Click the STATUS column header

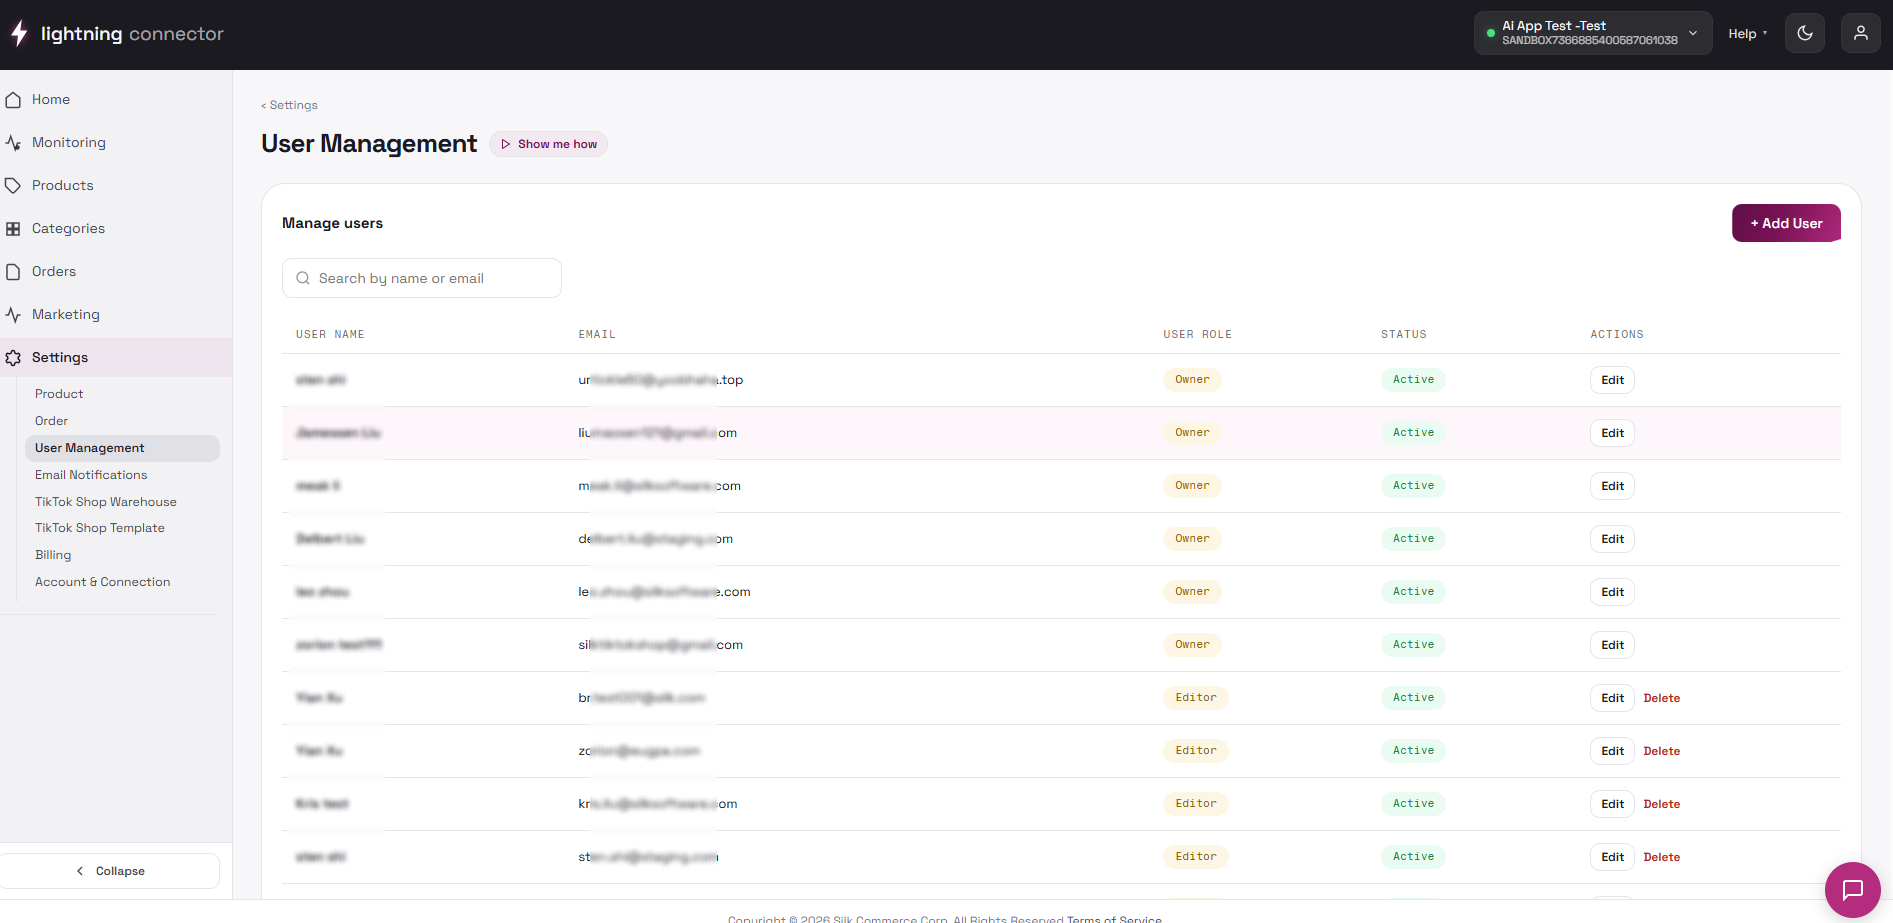[x=1403, y=334]
